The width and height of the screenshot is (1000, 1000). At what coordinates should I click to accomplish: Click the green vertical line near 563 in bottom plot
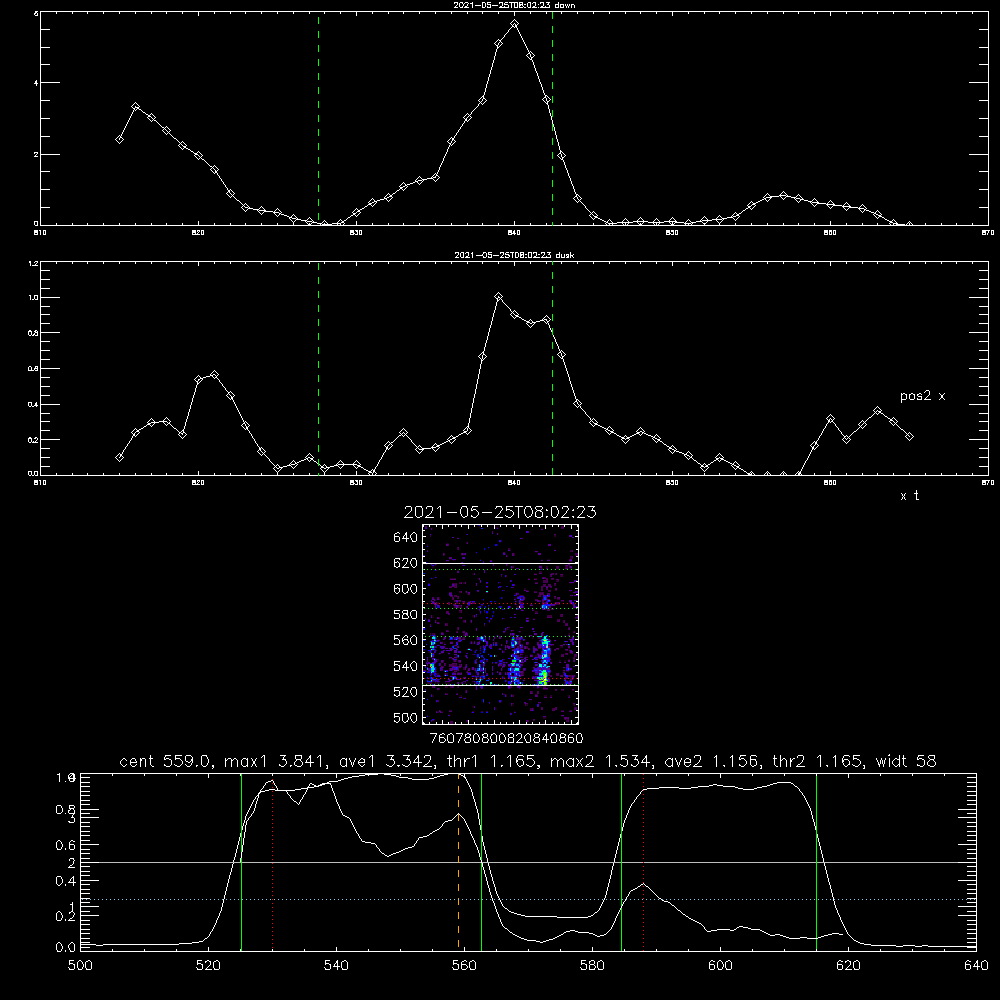click(482, 862)
